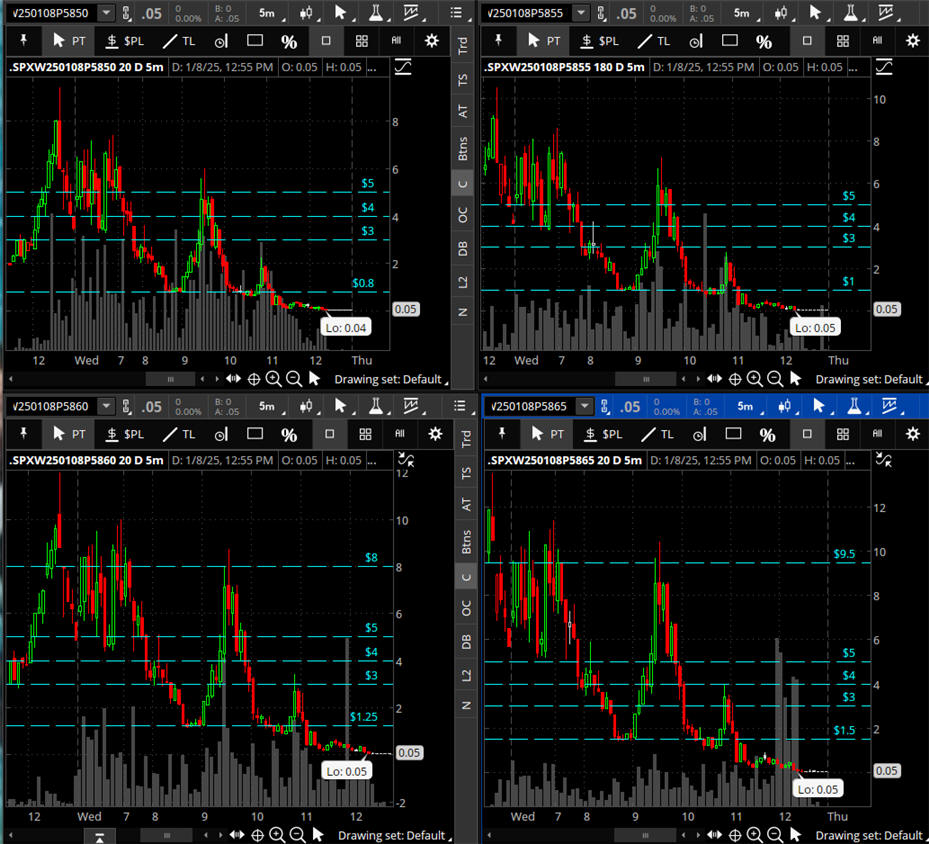The width and height of the screenshot is (929, 844).
Task: Click the All button on the 5855 chart
Action: click(x=877, y=41)
